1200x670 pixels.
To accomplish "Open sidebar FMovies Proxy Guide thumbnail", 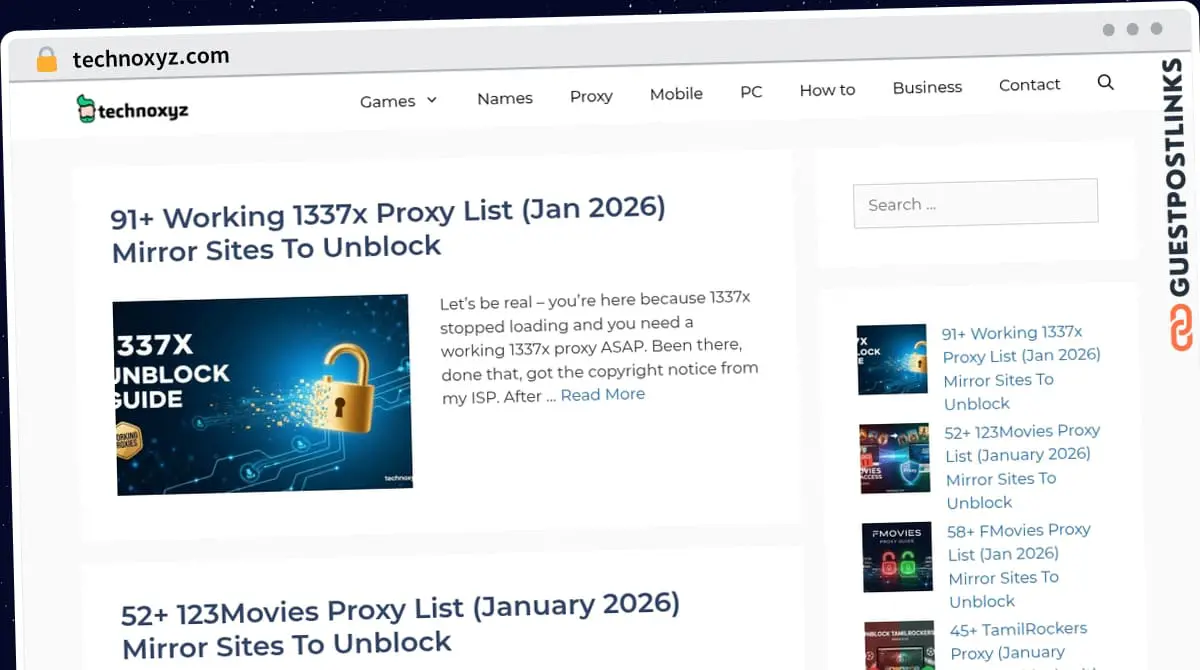I will click(898, 557).
